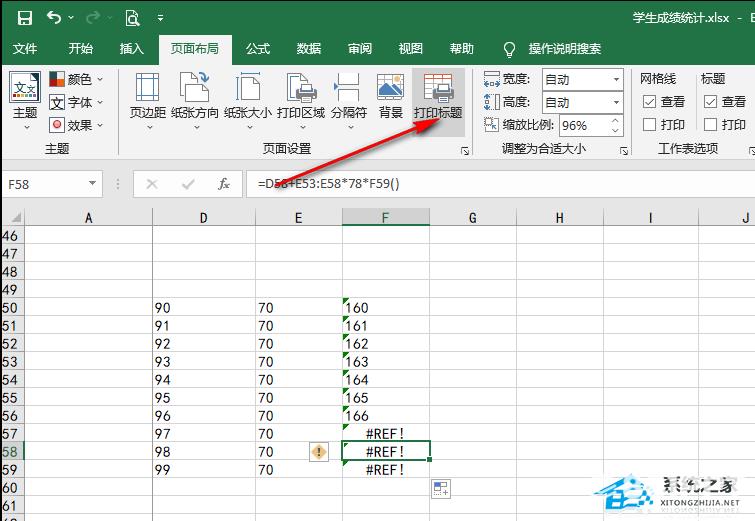Open the 文件 tab
The height and width of the screenshot is (521, 755).
click(x=25, y=49)
